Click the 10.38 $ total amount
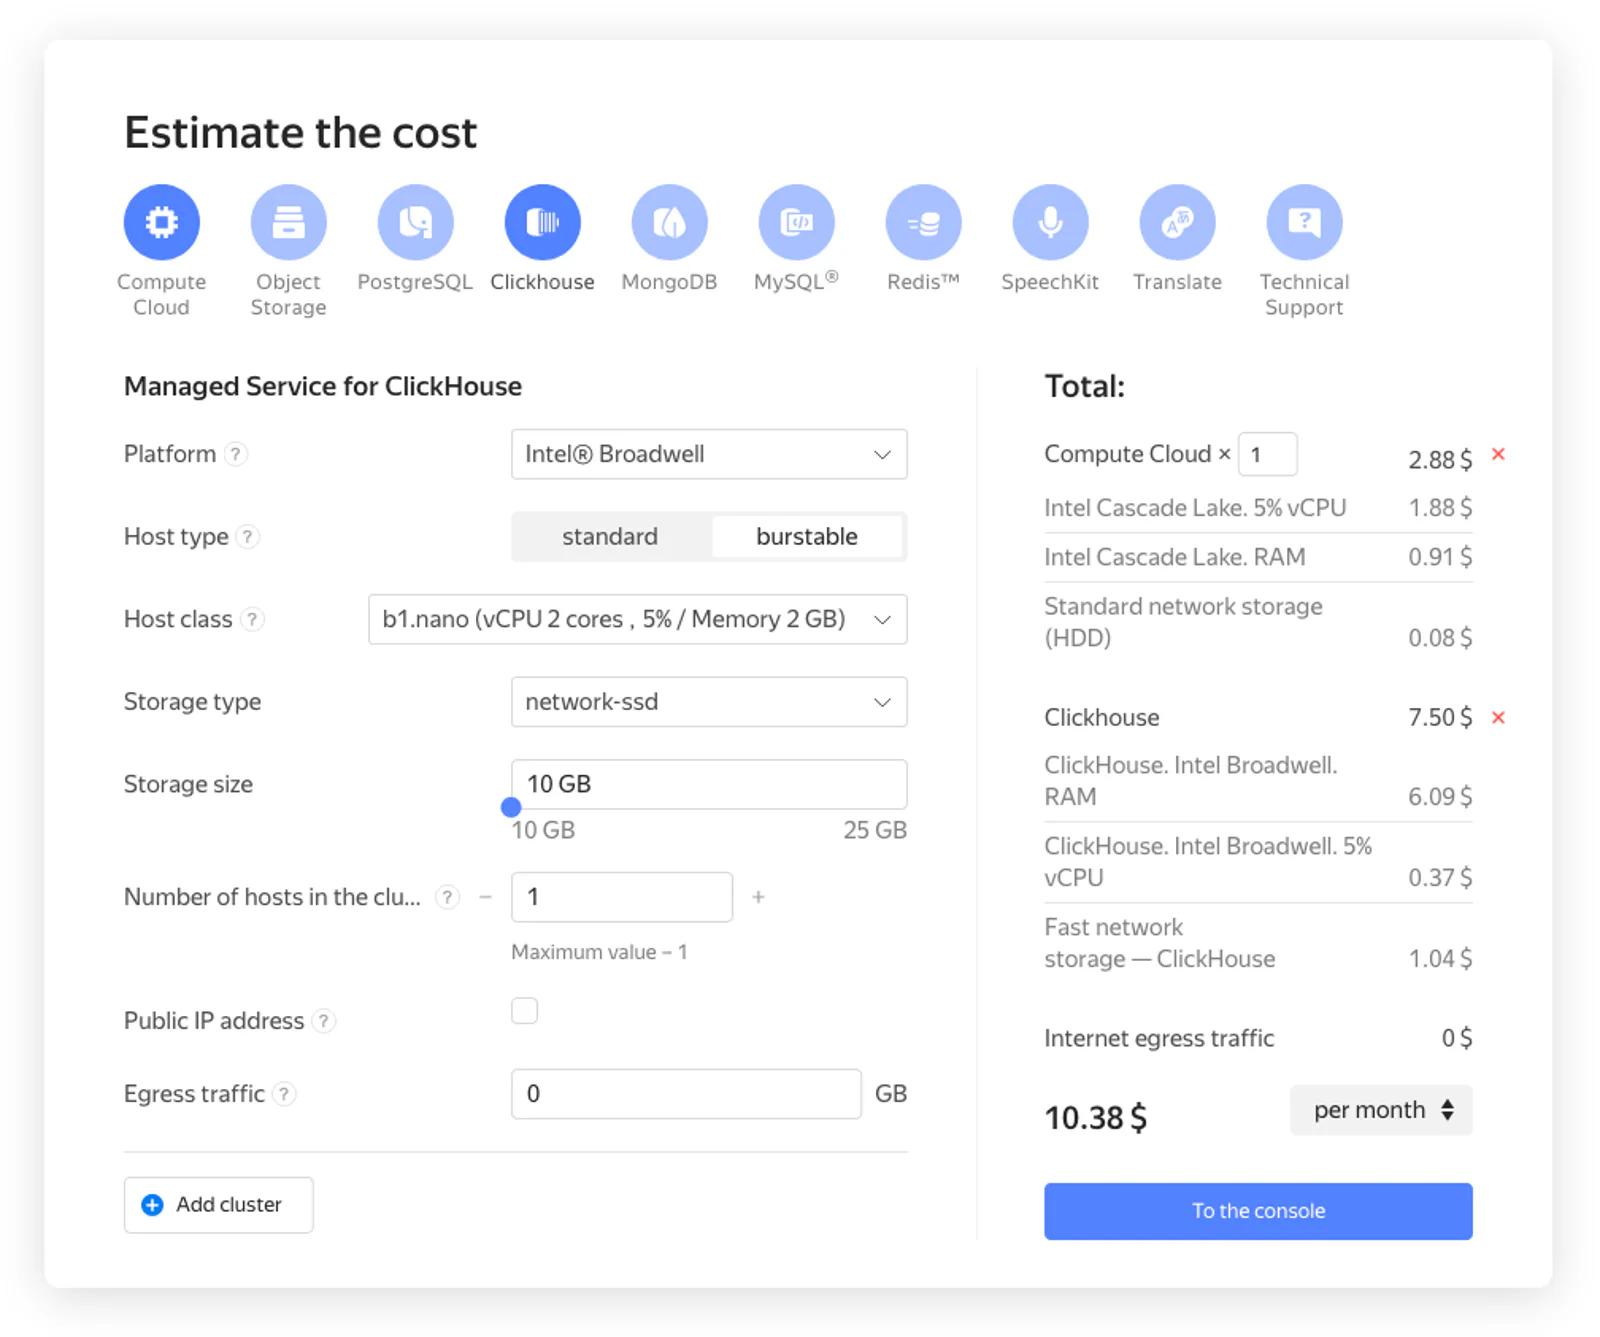Image resolution: width=1600 pixels, height=1337 pixels. (x=1096, y=1118)
